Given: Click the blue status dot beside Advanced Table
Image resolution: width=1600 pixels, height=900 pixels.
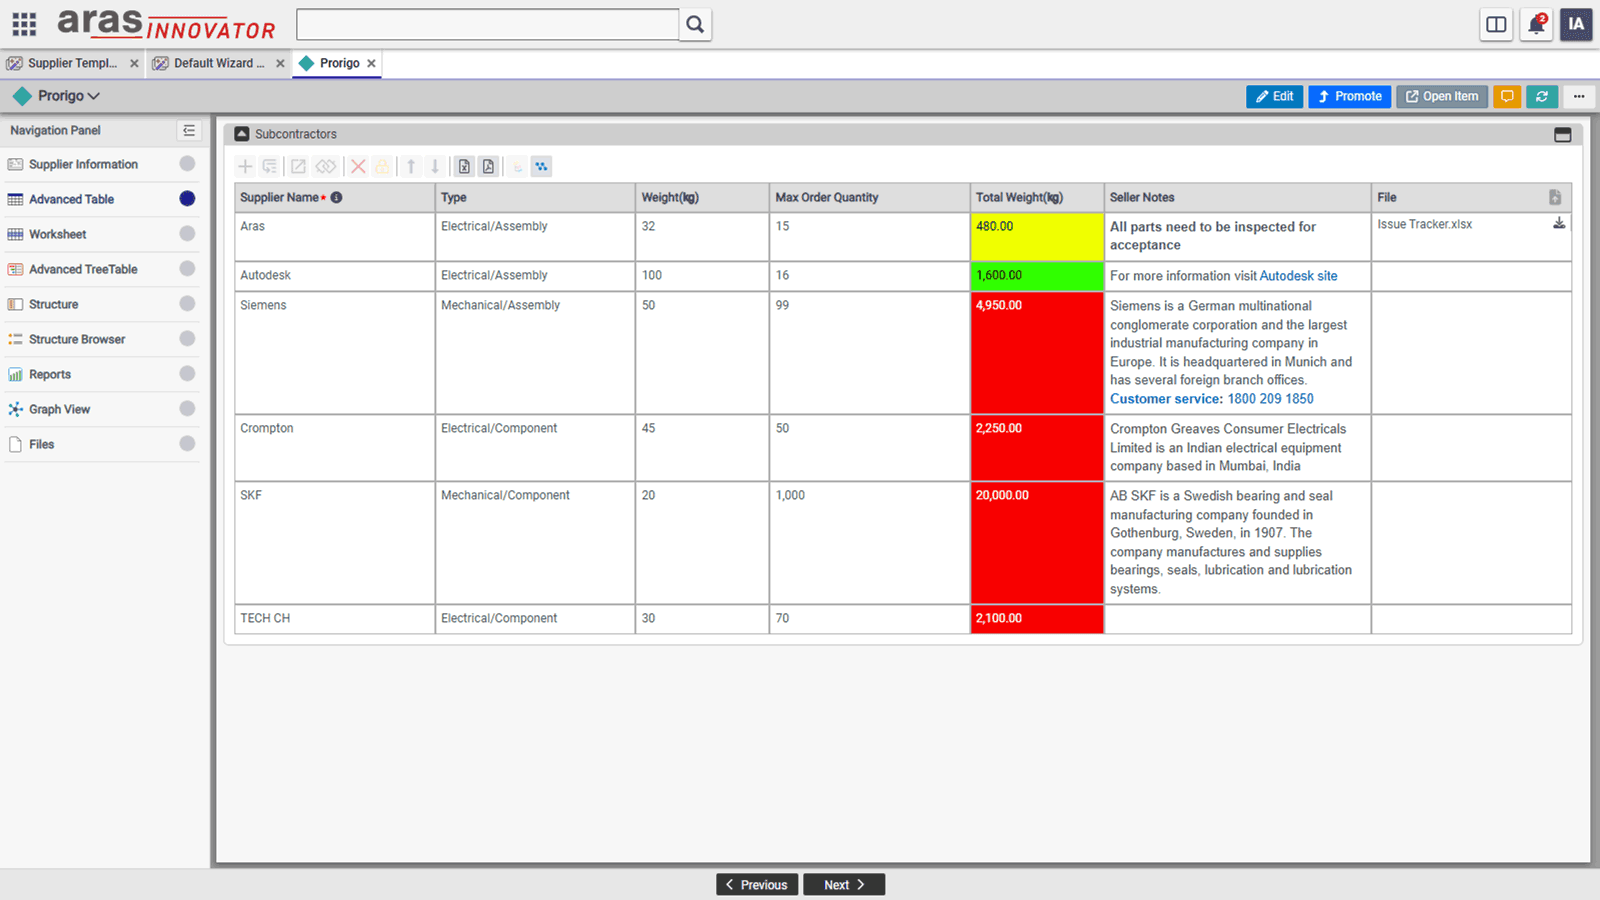Looking at the screenshot, I should click(187, 198).
